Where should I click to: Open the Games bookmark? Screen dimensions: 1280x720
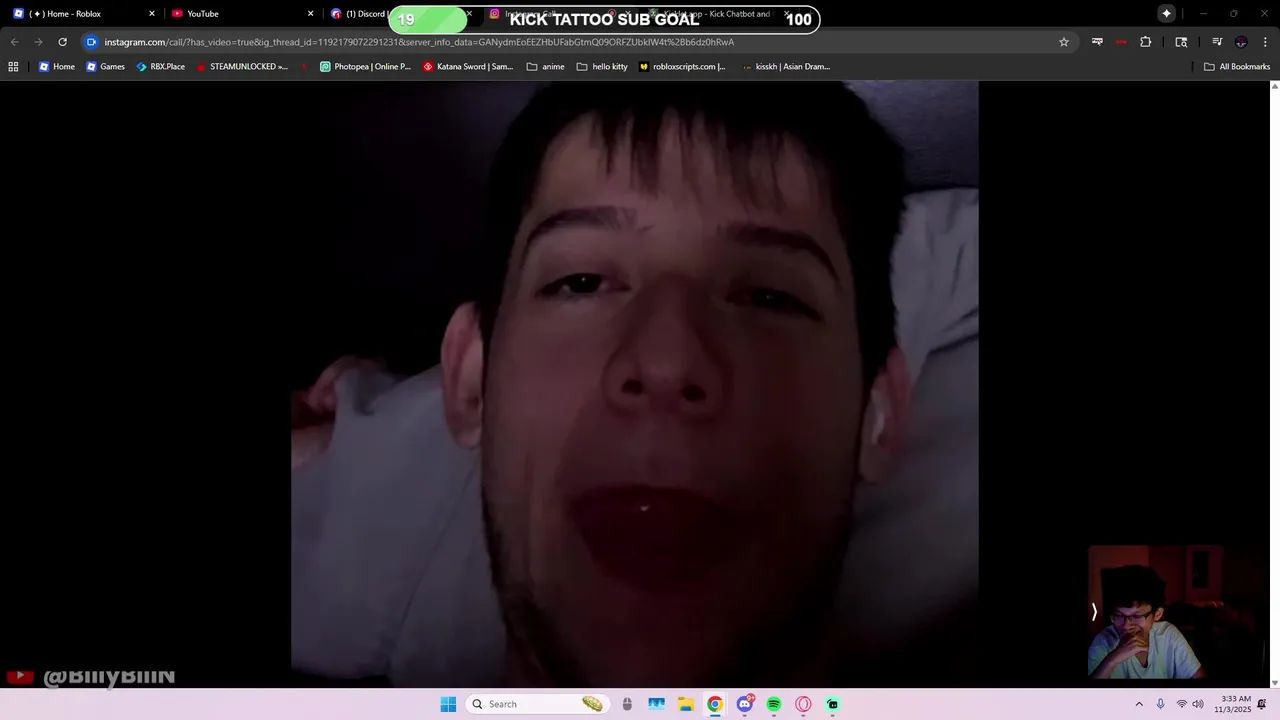105,67
